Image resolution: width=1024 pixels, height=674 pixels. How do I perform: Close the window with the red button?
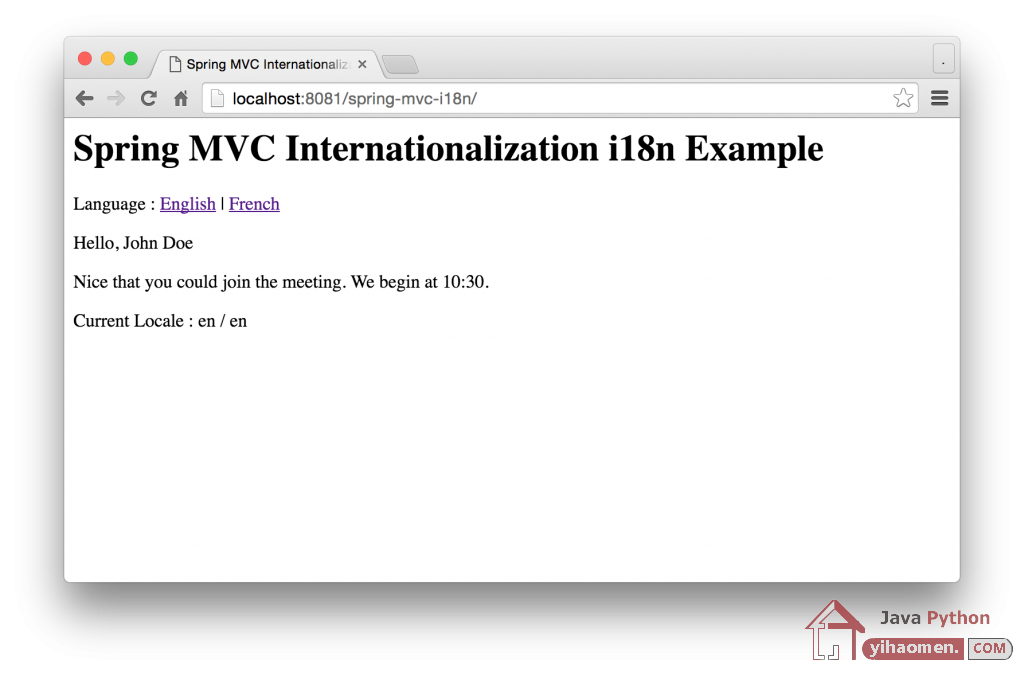click(84, 59)
